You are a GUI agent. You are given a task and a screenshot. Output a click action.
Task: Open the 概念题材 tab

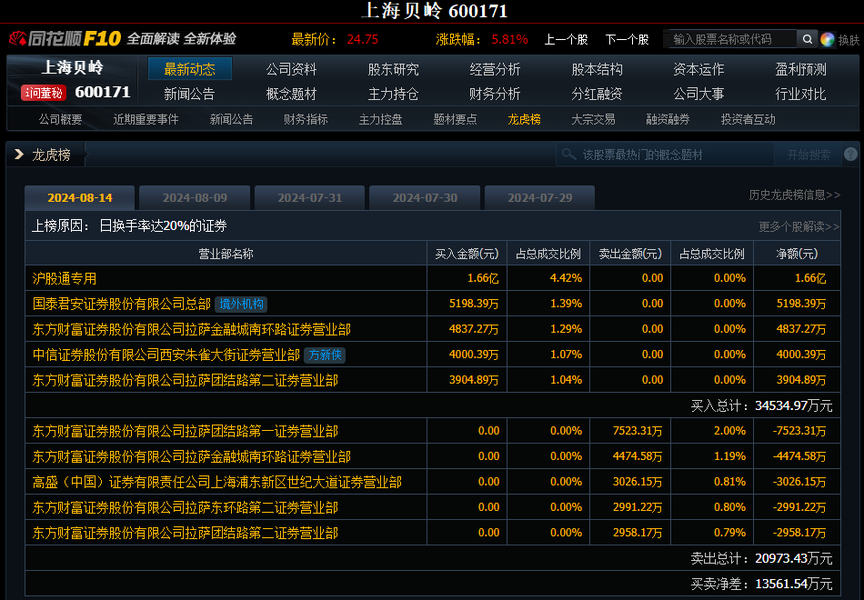tap(291, 94)
